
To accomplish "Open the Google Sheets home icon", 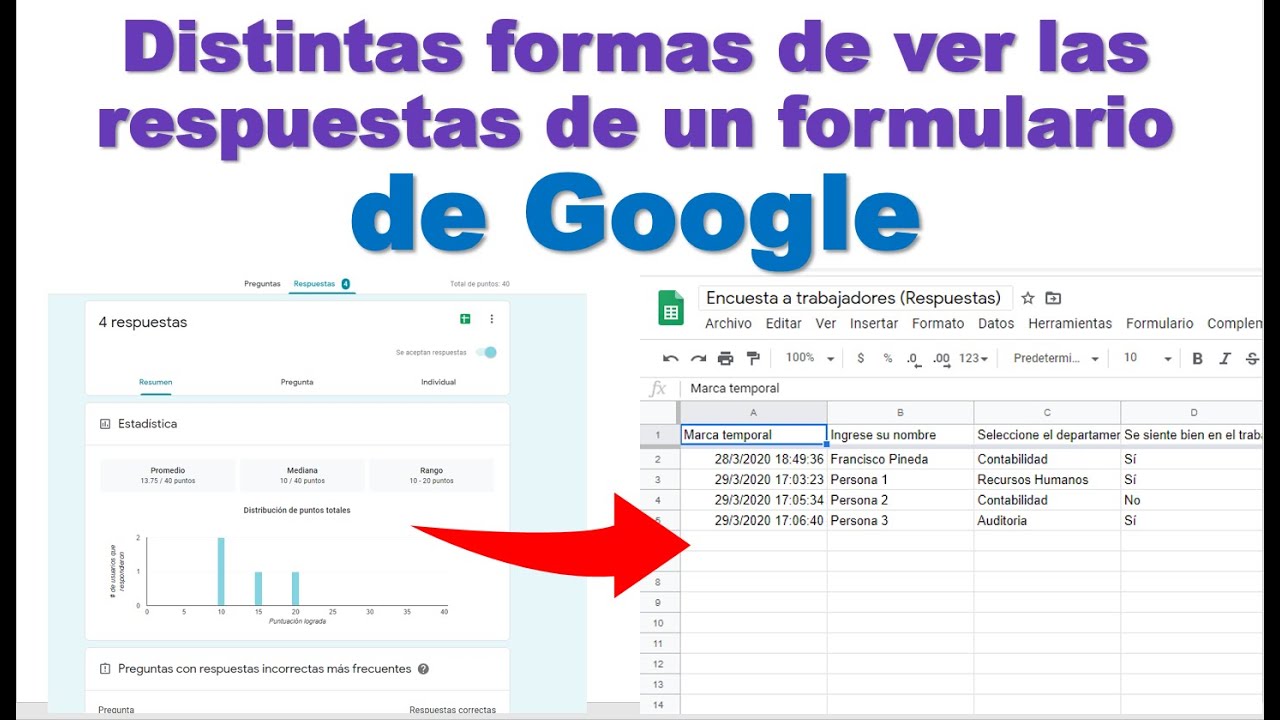I will click(671, 308).
